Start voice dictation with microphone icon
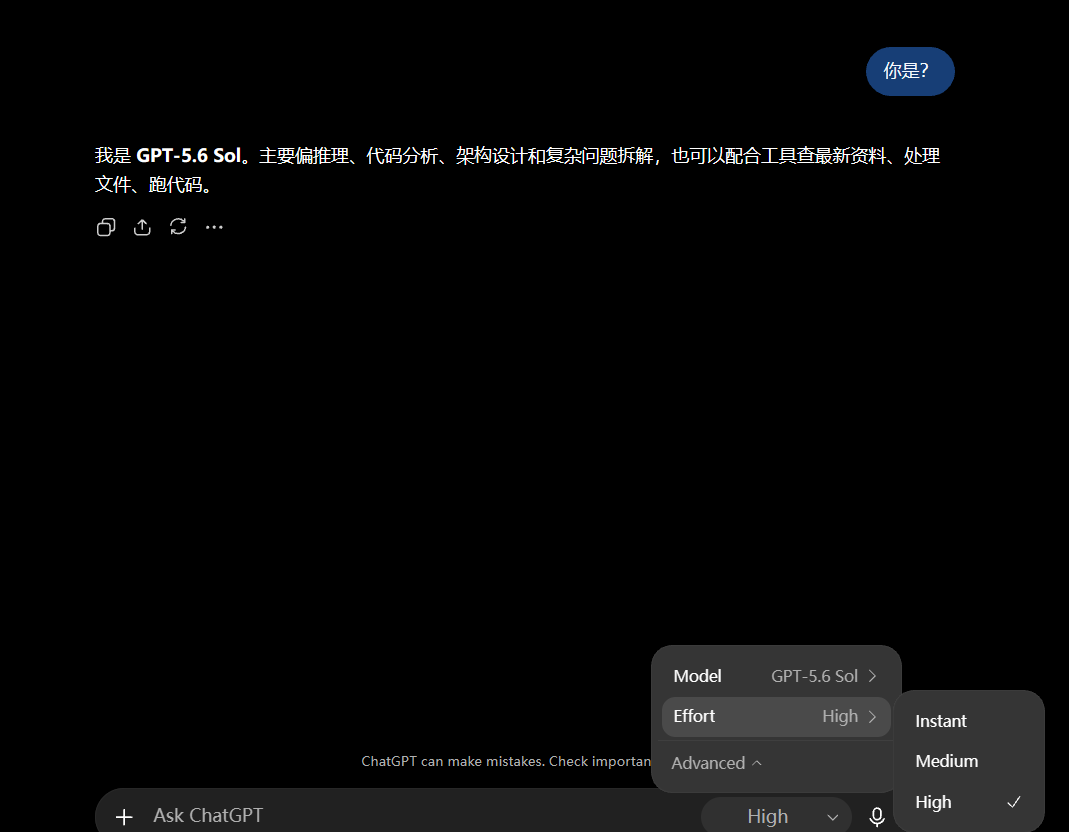 [877, 816]
